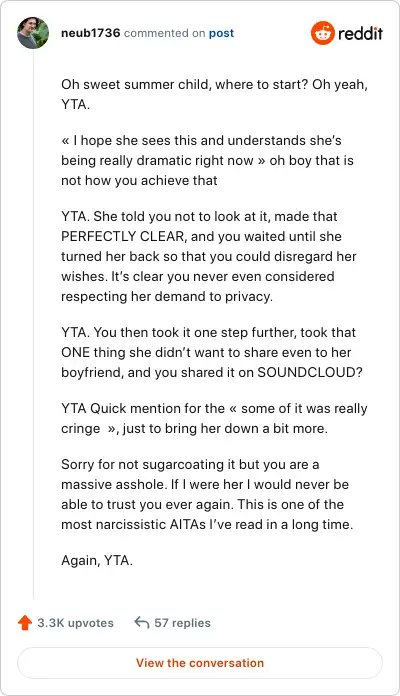Open neub1736's profile avatar

pyautogui.click(x=33, y=33)
